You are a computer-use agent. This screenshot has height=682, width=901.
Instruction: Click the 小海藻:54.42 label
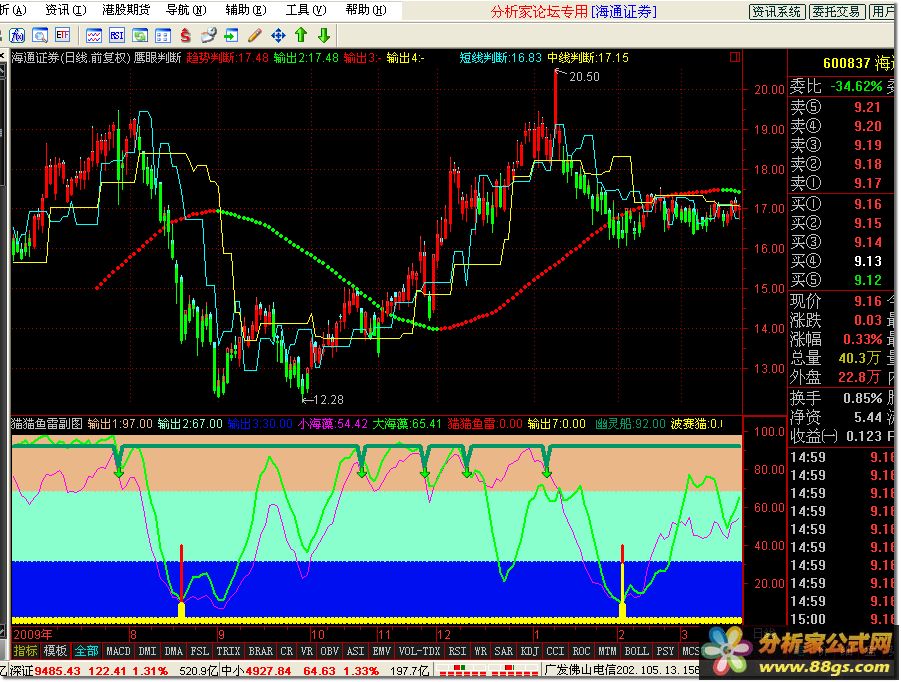(x=332, y=424)
